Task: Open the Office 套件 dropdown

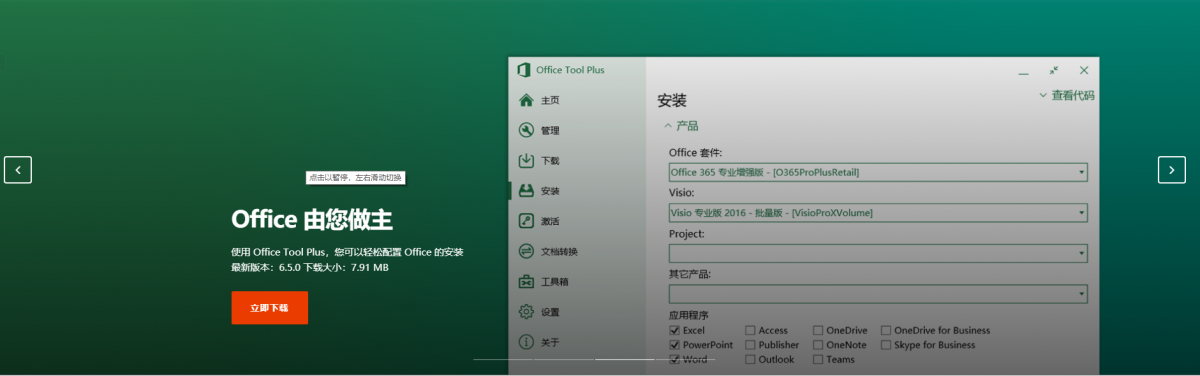Action: pos(878,172)
